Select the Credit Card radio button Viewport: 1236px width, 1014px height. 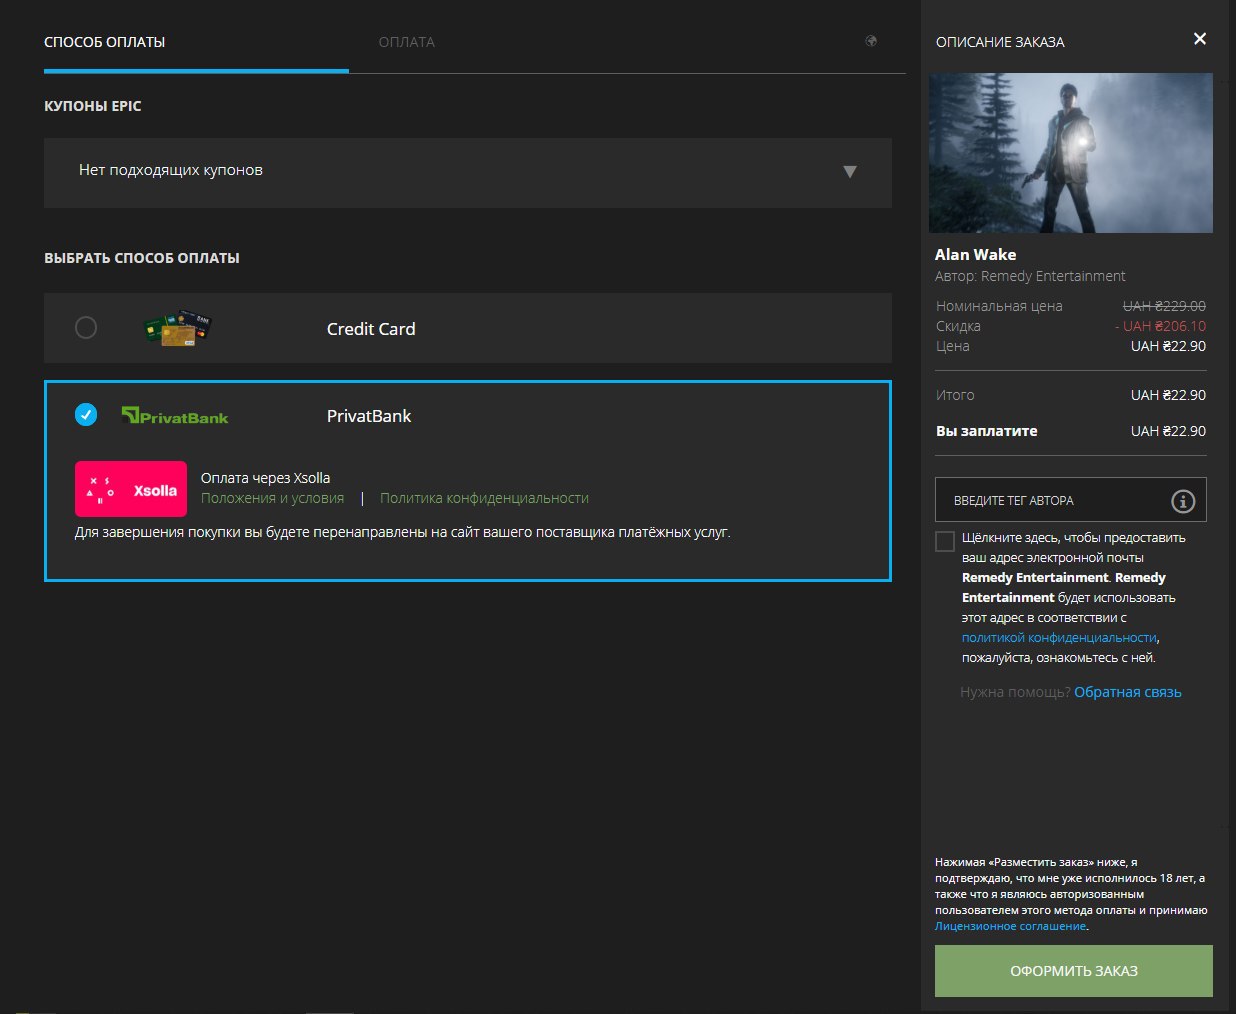(x=86, y=327)
